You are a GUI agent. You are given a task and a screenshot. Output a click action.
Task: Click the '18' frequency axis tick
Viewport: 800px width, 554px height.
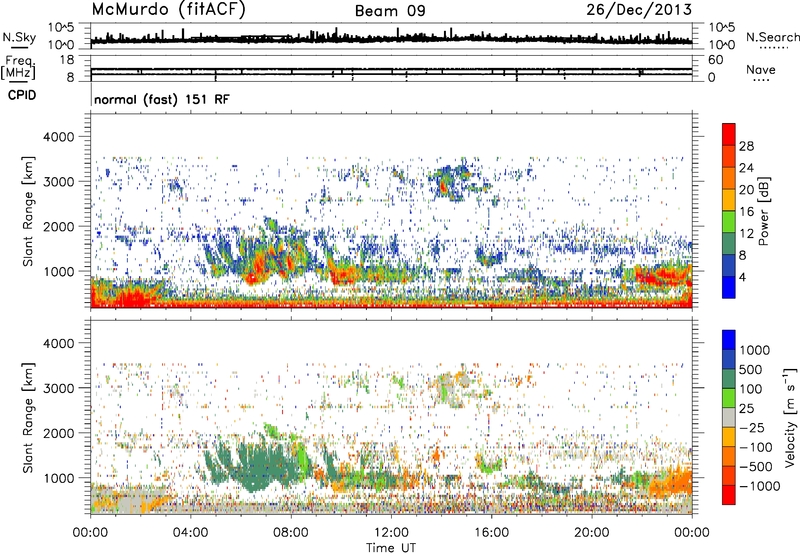click(x=67, y=60)
